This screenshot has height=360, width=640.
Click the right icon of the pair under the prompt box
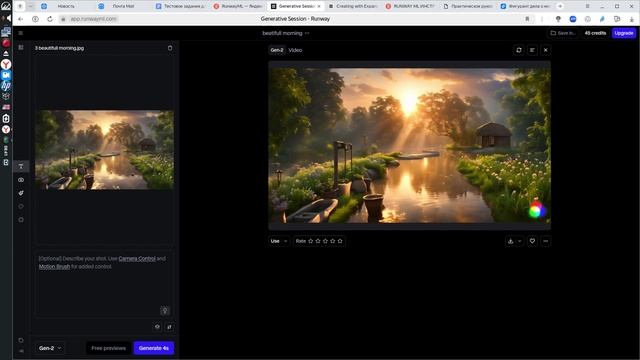click(169, 327)
